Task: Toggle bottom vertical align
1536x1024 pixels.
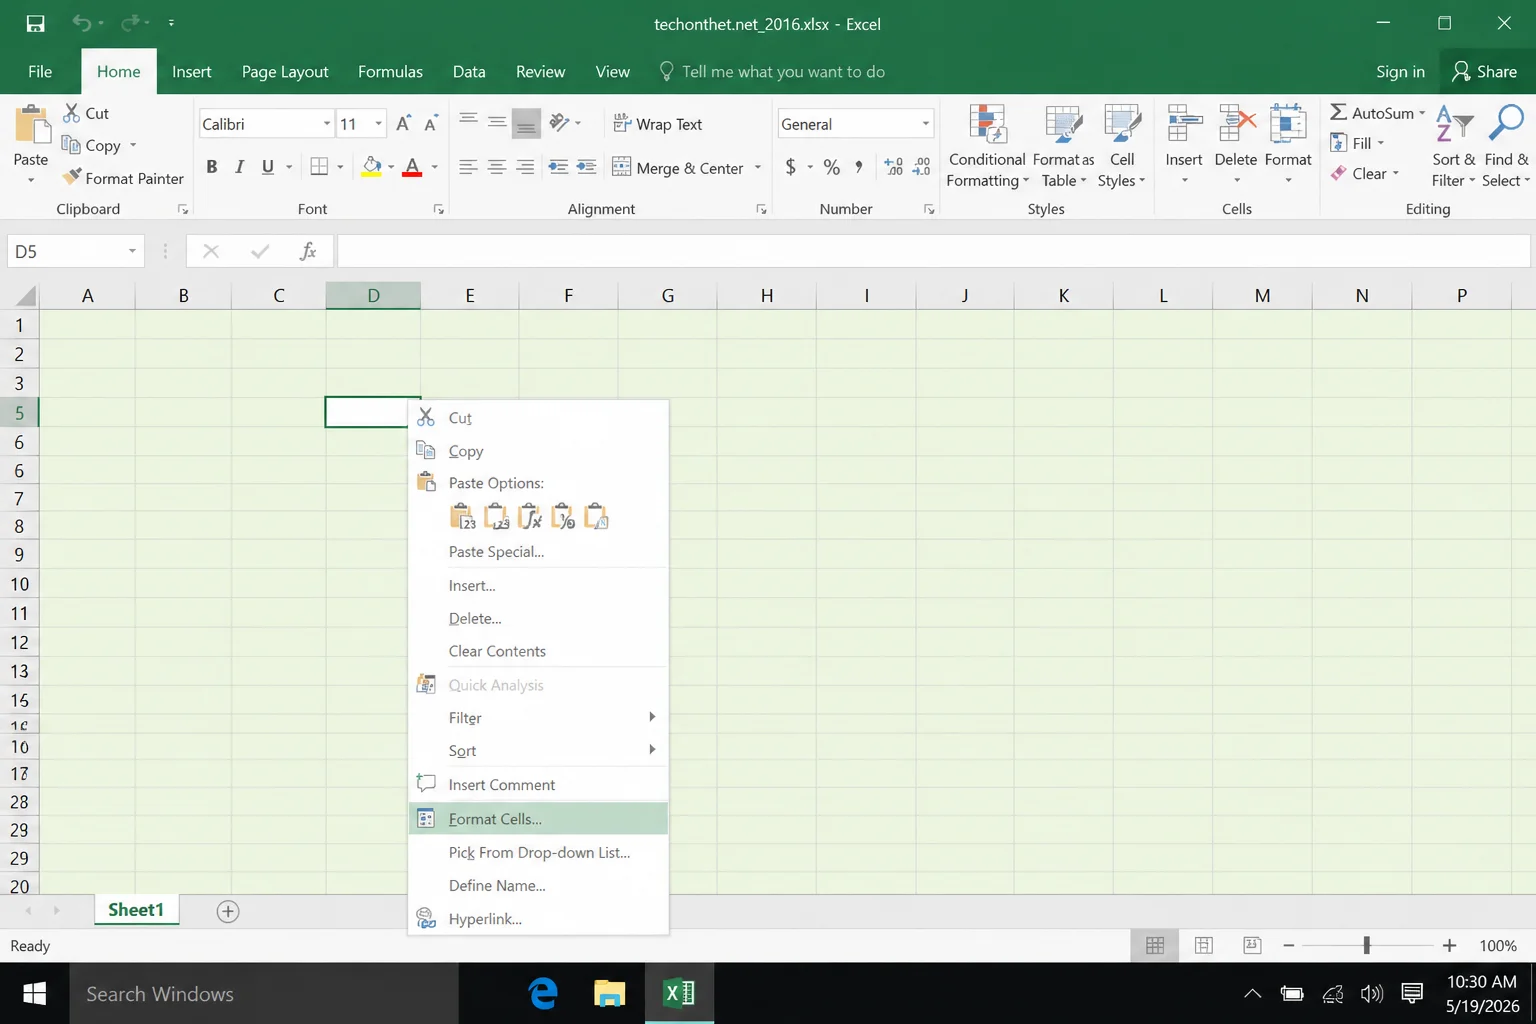Action: pyautogui.click(x=526, y=124)
